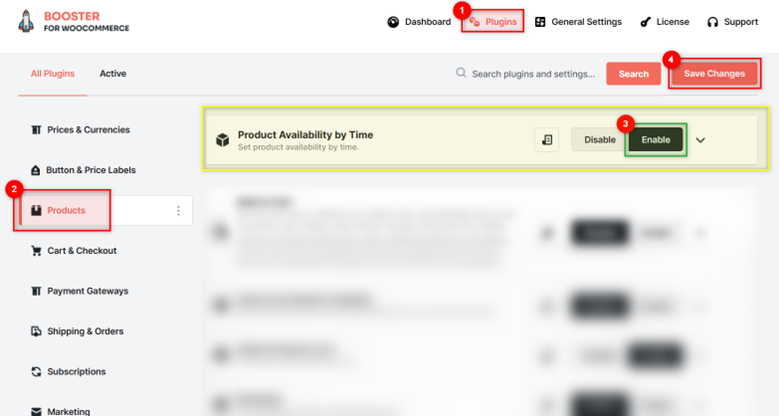The image size is (779, 416).
Task: Select the Cart & Checkout category
Action: tap(74, 250)
